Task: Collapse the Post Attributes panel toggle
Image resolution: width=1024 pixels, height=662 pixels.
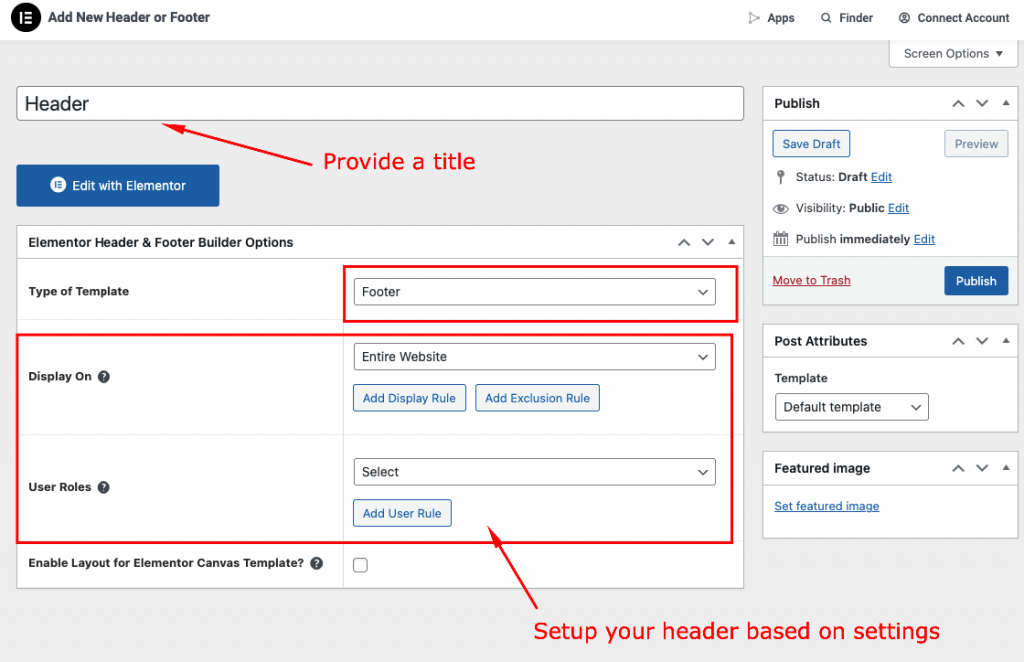Action: (1005, 341)
